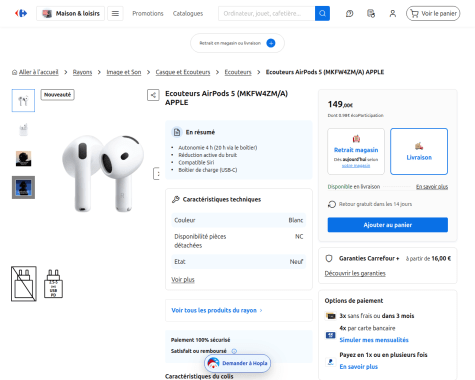This screenshot has width=475, height=380.
Task: Select third product photo thumbnail
Action: click(x=23, y=158)
